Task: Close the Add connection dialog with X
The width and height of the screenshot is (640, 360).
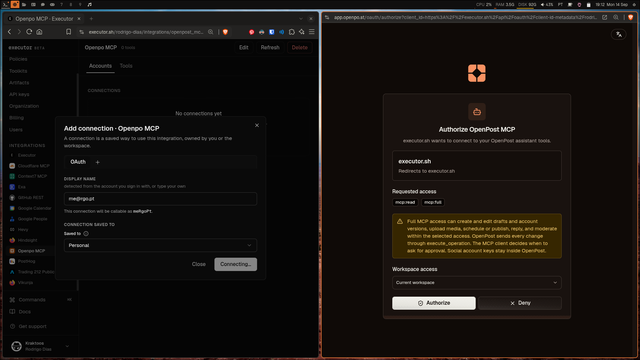Action: tap(257, 125)
